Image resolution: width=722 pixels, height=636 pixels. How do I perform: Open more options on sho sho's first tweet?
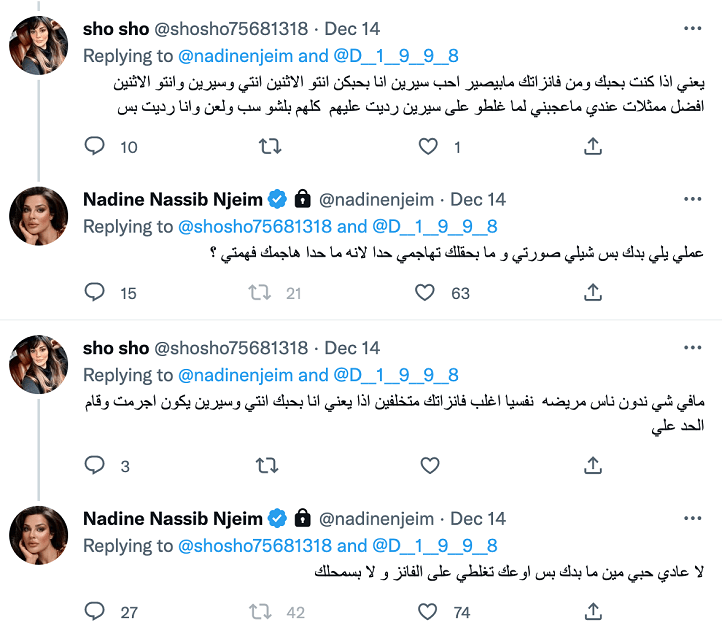[689, 29]
